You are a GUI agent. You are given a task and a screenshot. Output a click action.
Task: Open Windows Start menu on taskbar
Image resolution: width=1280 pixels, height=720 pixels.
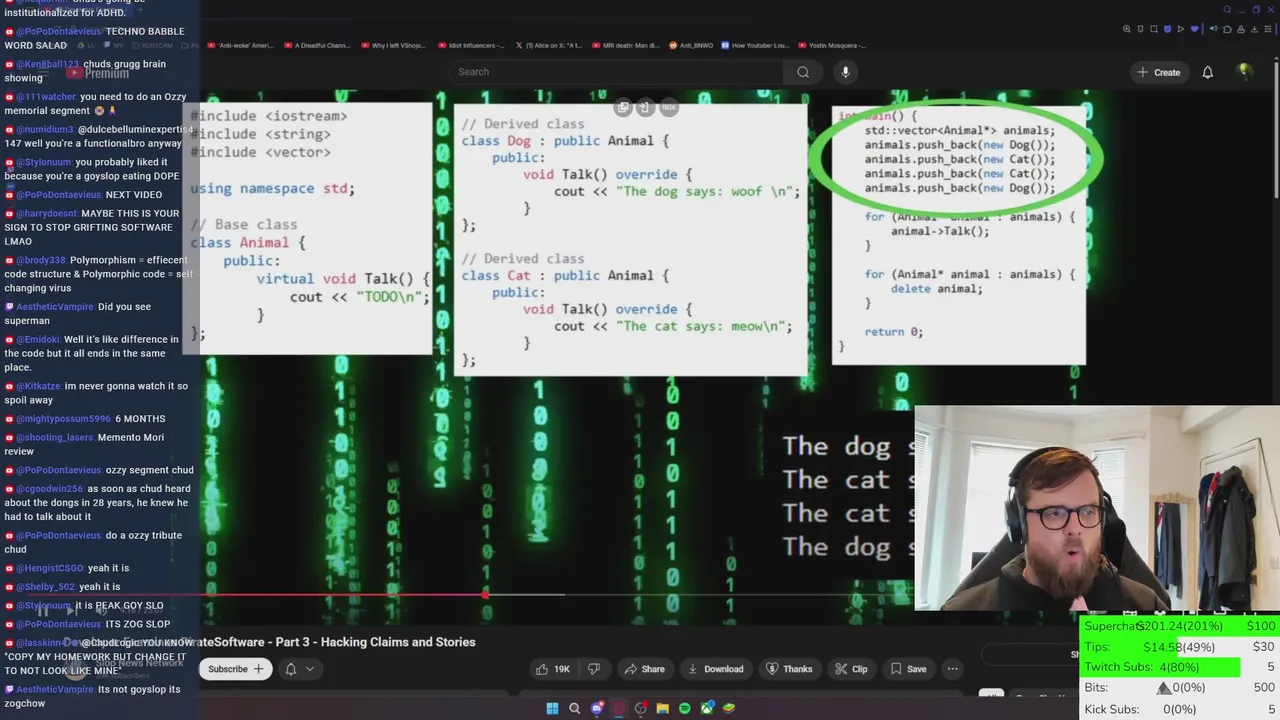pyautogui.click(x=552, y=708)
